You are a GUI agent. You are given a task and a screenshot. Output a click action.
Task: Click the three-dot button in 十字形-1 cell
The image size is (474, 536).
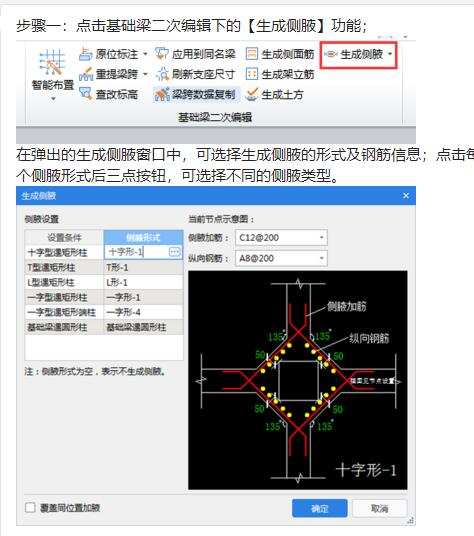click(175, 252)
